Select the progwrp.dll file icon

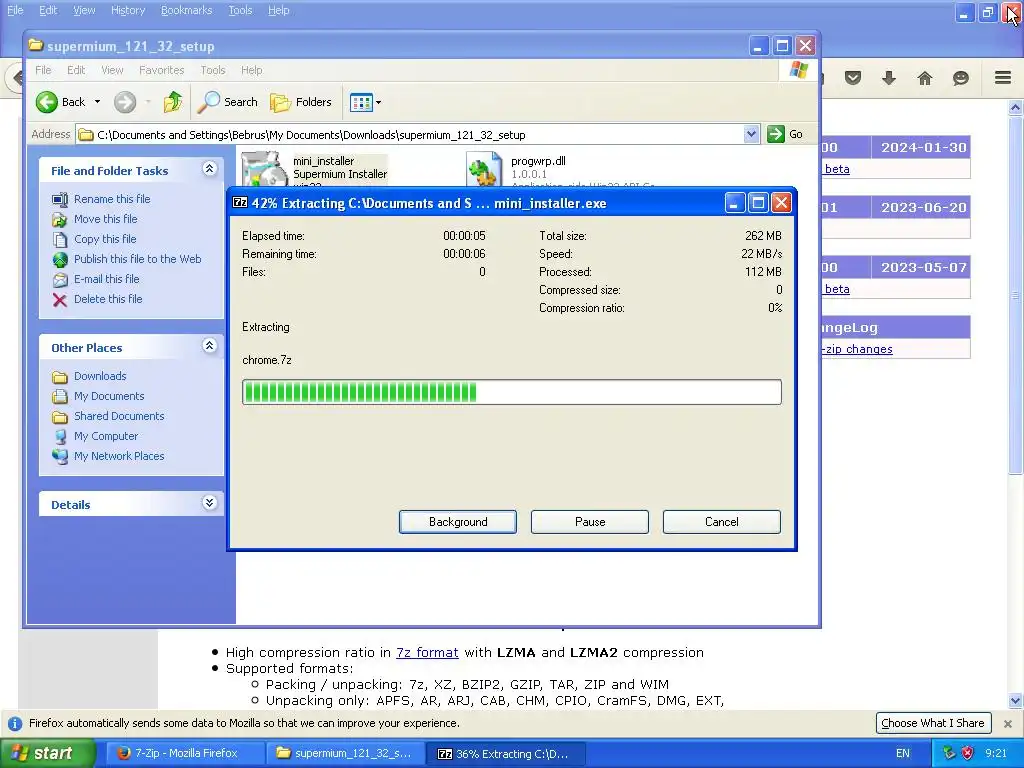[x=485, y=169]
